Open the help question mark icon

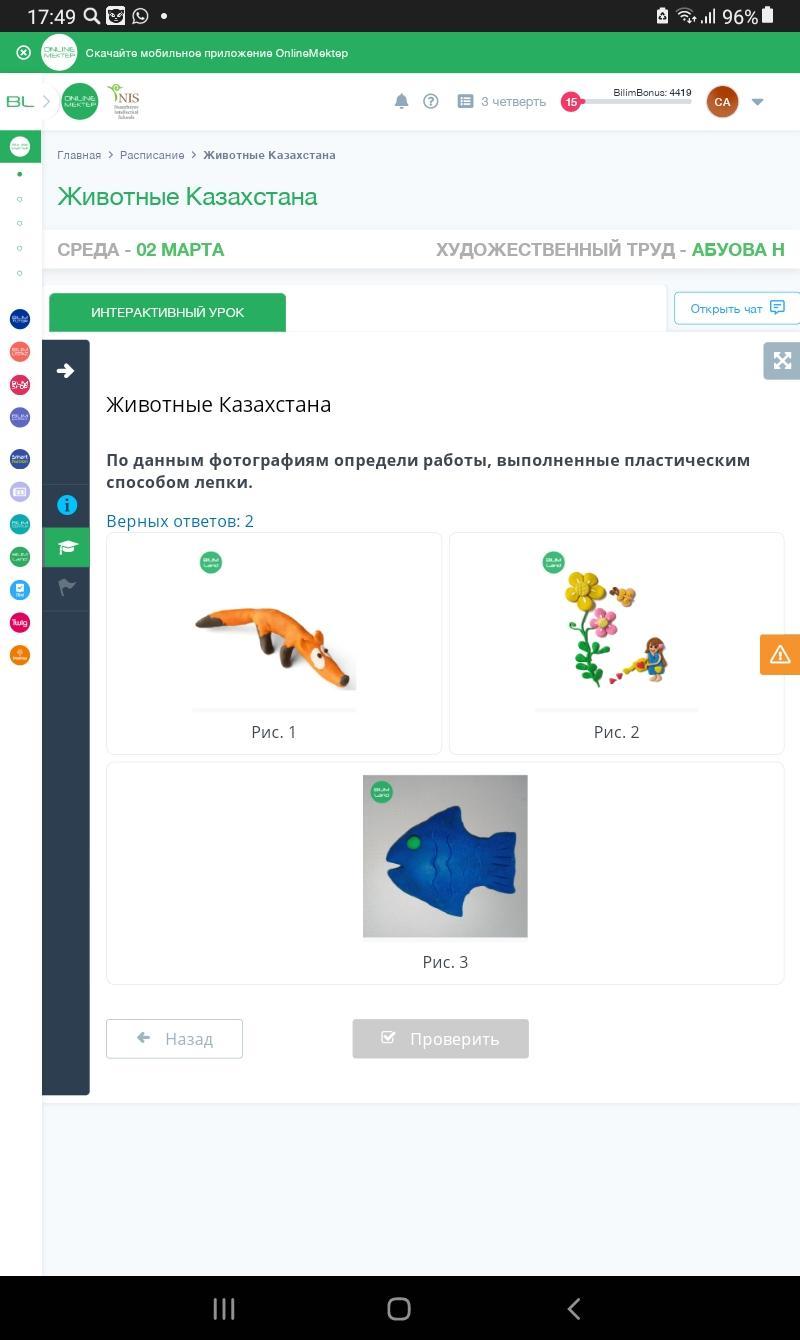(x=431, y=101)
